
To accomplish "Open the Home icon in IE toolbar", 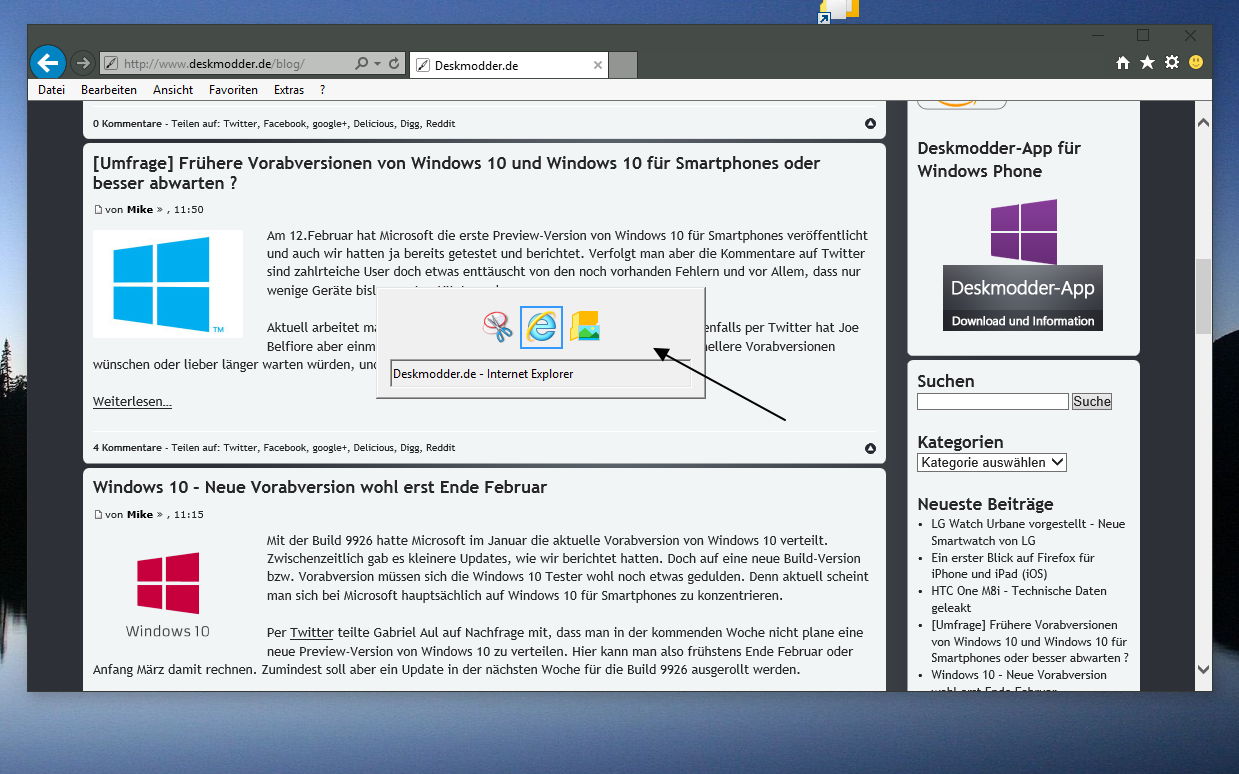I will 1122,63.
